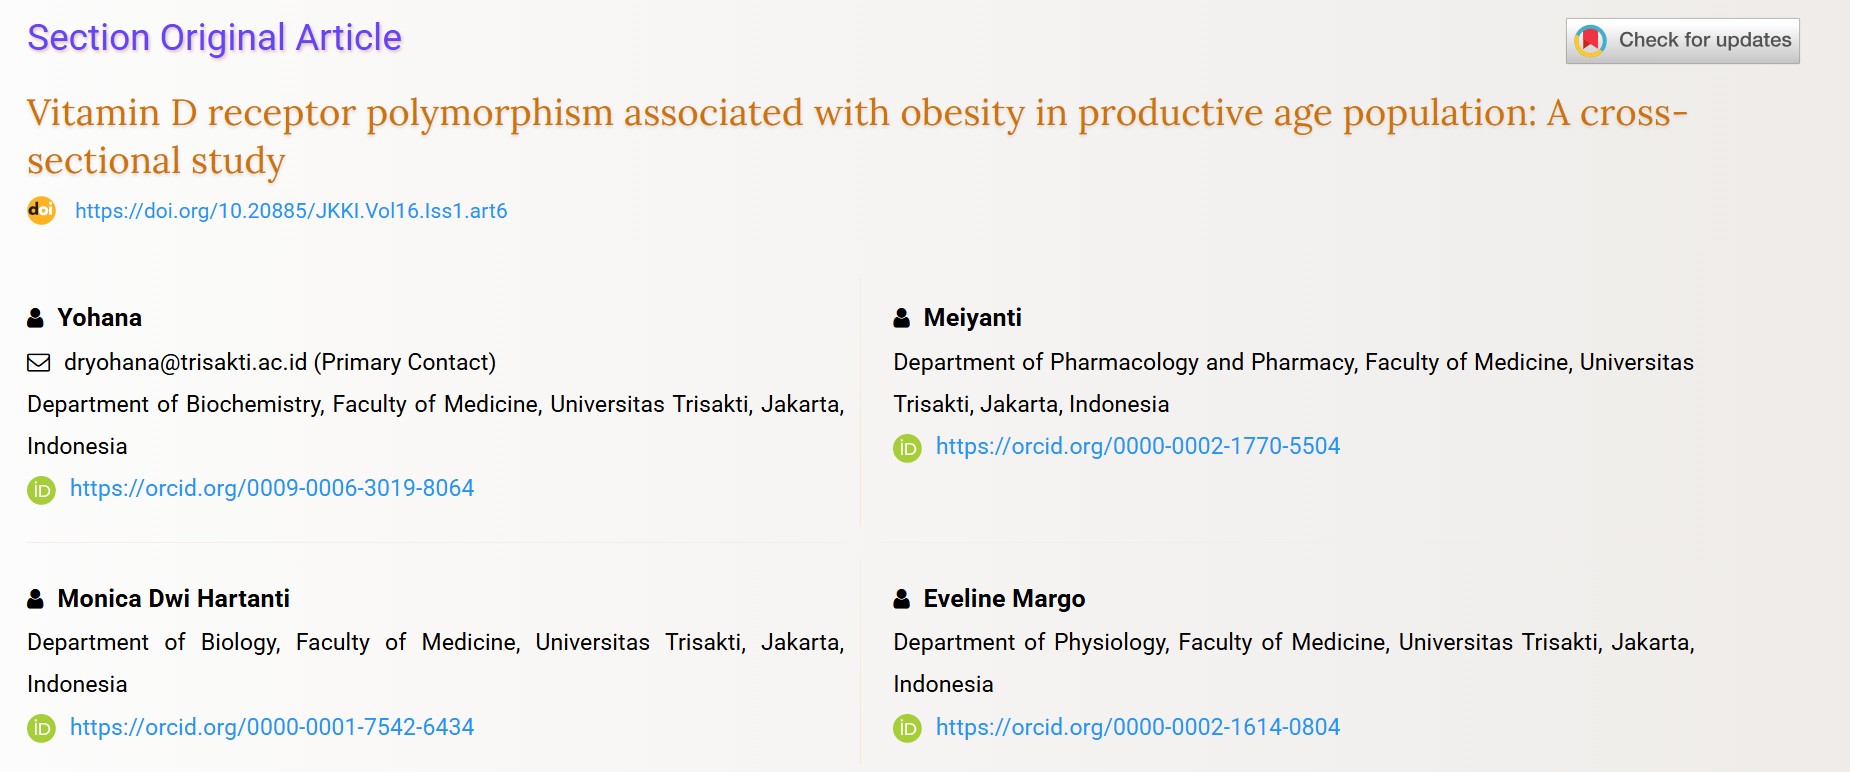Click the Vitamin D receptor article title
The width and height of the screenshot is (1850, 772).
857,136
